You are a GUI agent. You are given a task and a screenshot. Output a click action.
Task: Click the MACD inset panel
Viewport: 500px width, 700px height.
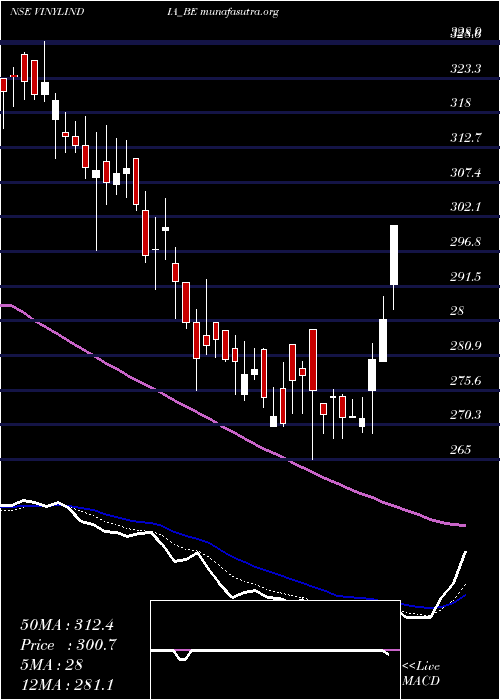(275, 650)
